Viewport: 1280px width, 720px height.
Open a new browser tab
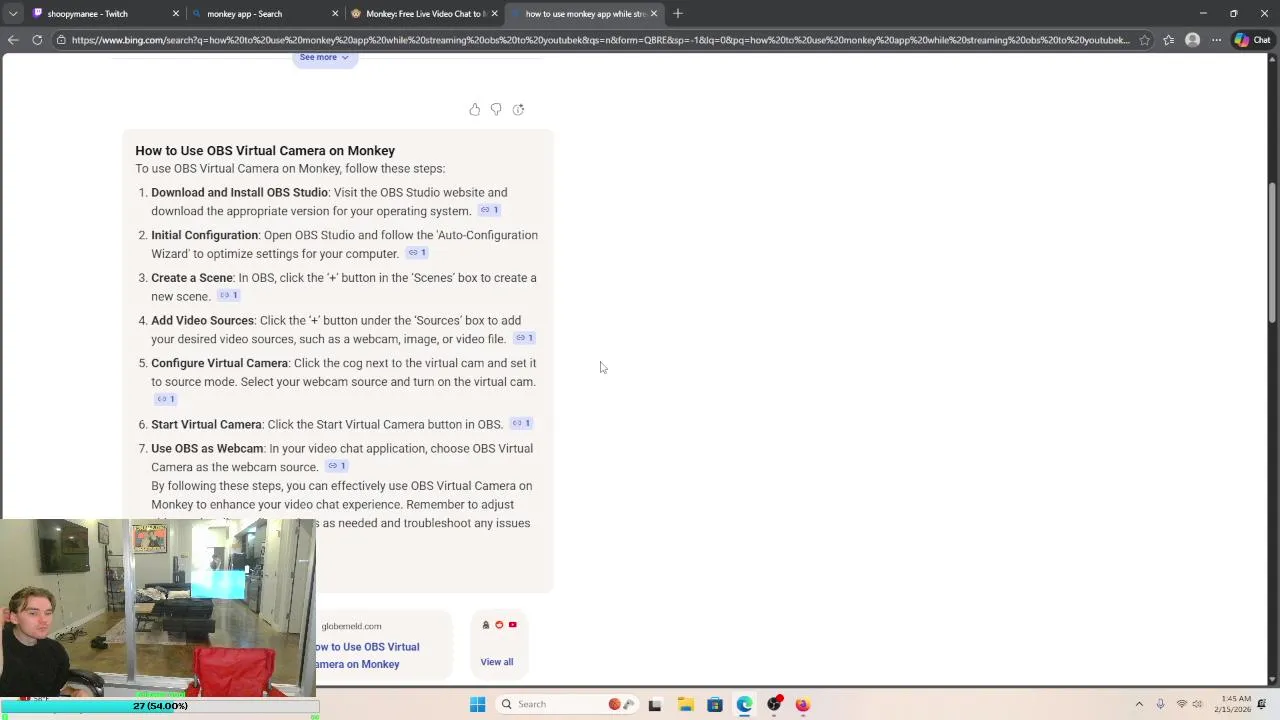click(x=678, y=14)
